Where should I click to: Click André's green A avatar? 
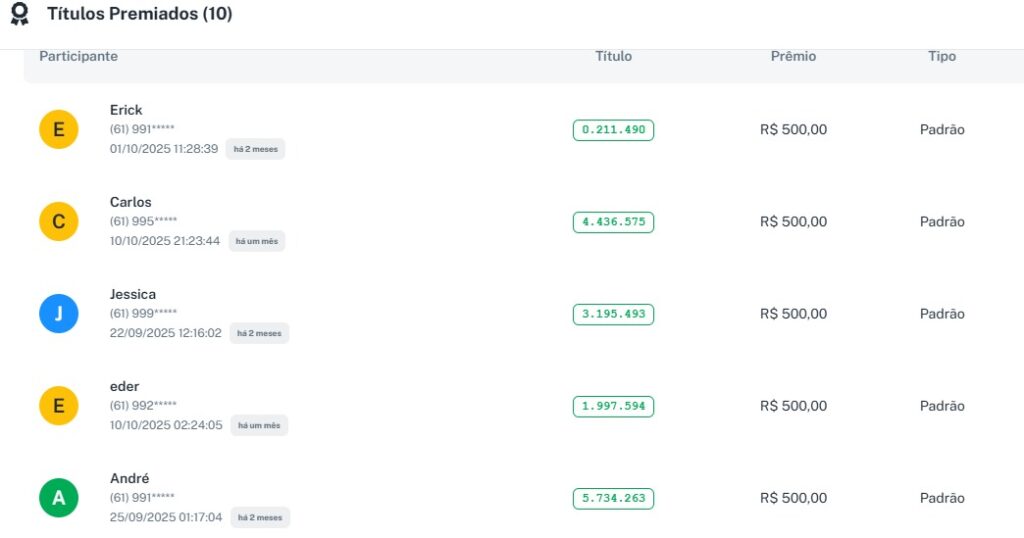58,498
